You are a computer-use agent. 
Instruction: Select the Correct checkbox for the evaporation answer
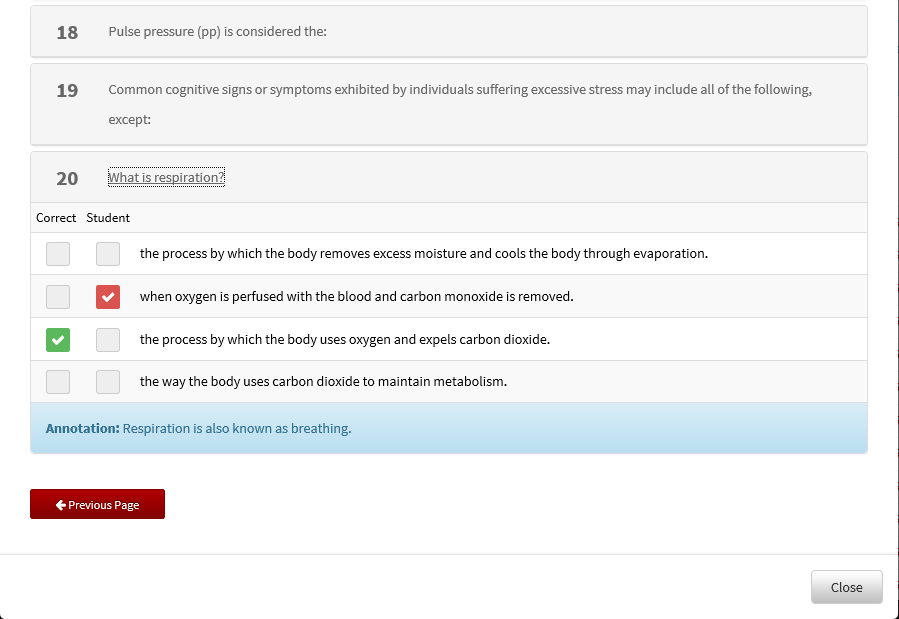point(57,253)
